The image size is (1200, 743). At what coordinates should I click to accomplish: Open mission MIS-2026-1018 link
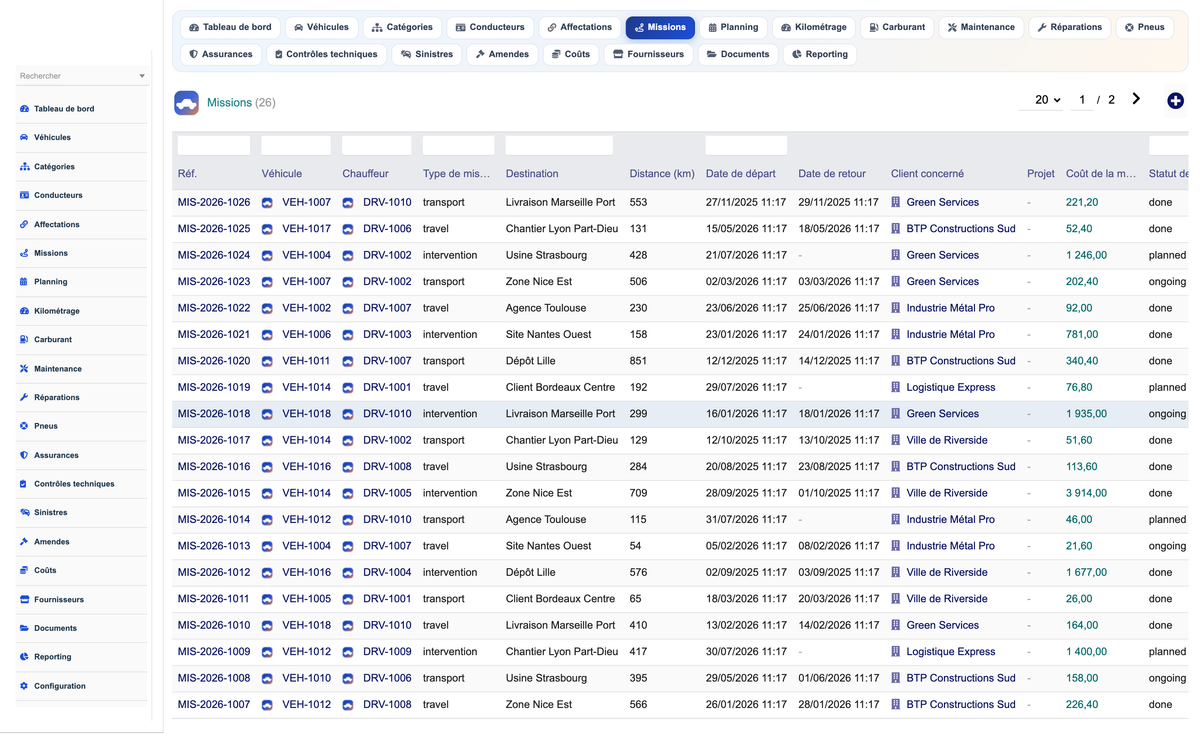(x=214, y=414)
